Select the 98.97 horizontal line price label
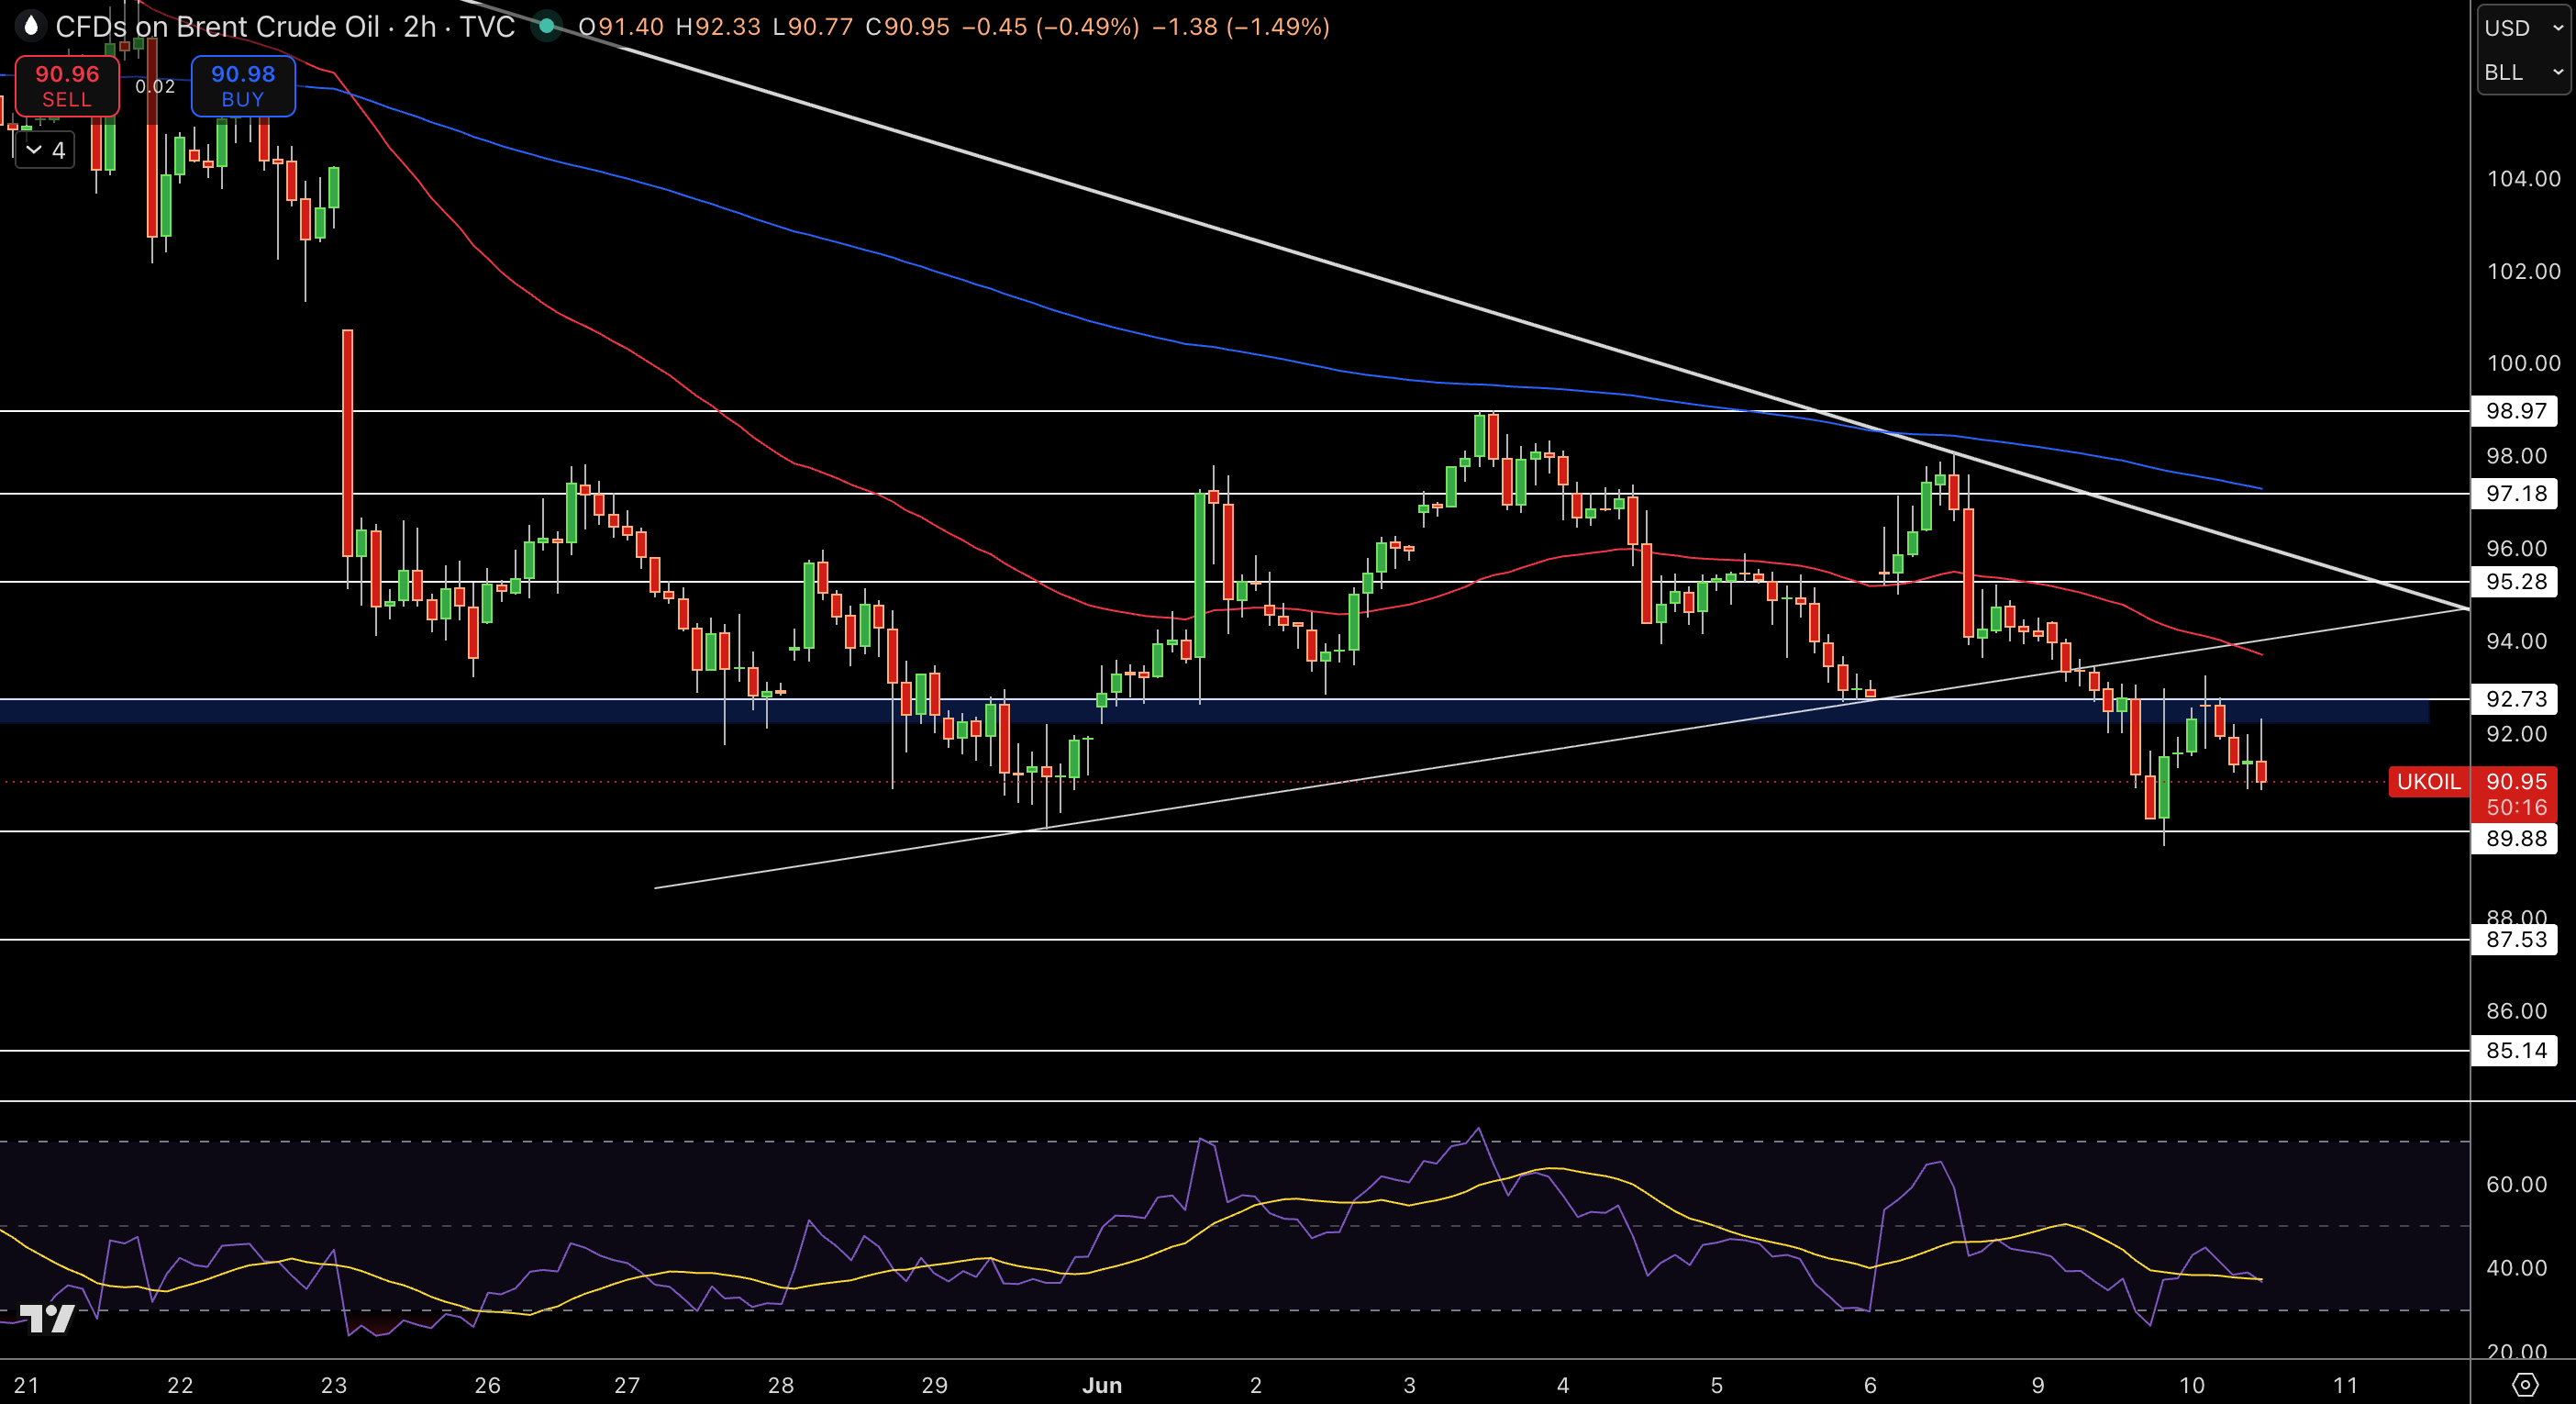The image size is (2576, 1404). click(2515, 411)
